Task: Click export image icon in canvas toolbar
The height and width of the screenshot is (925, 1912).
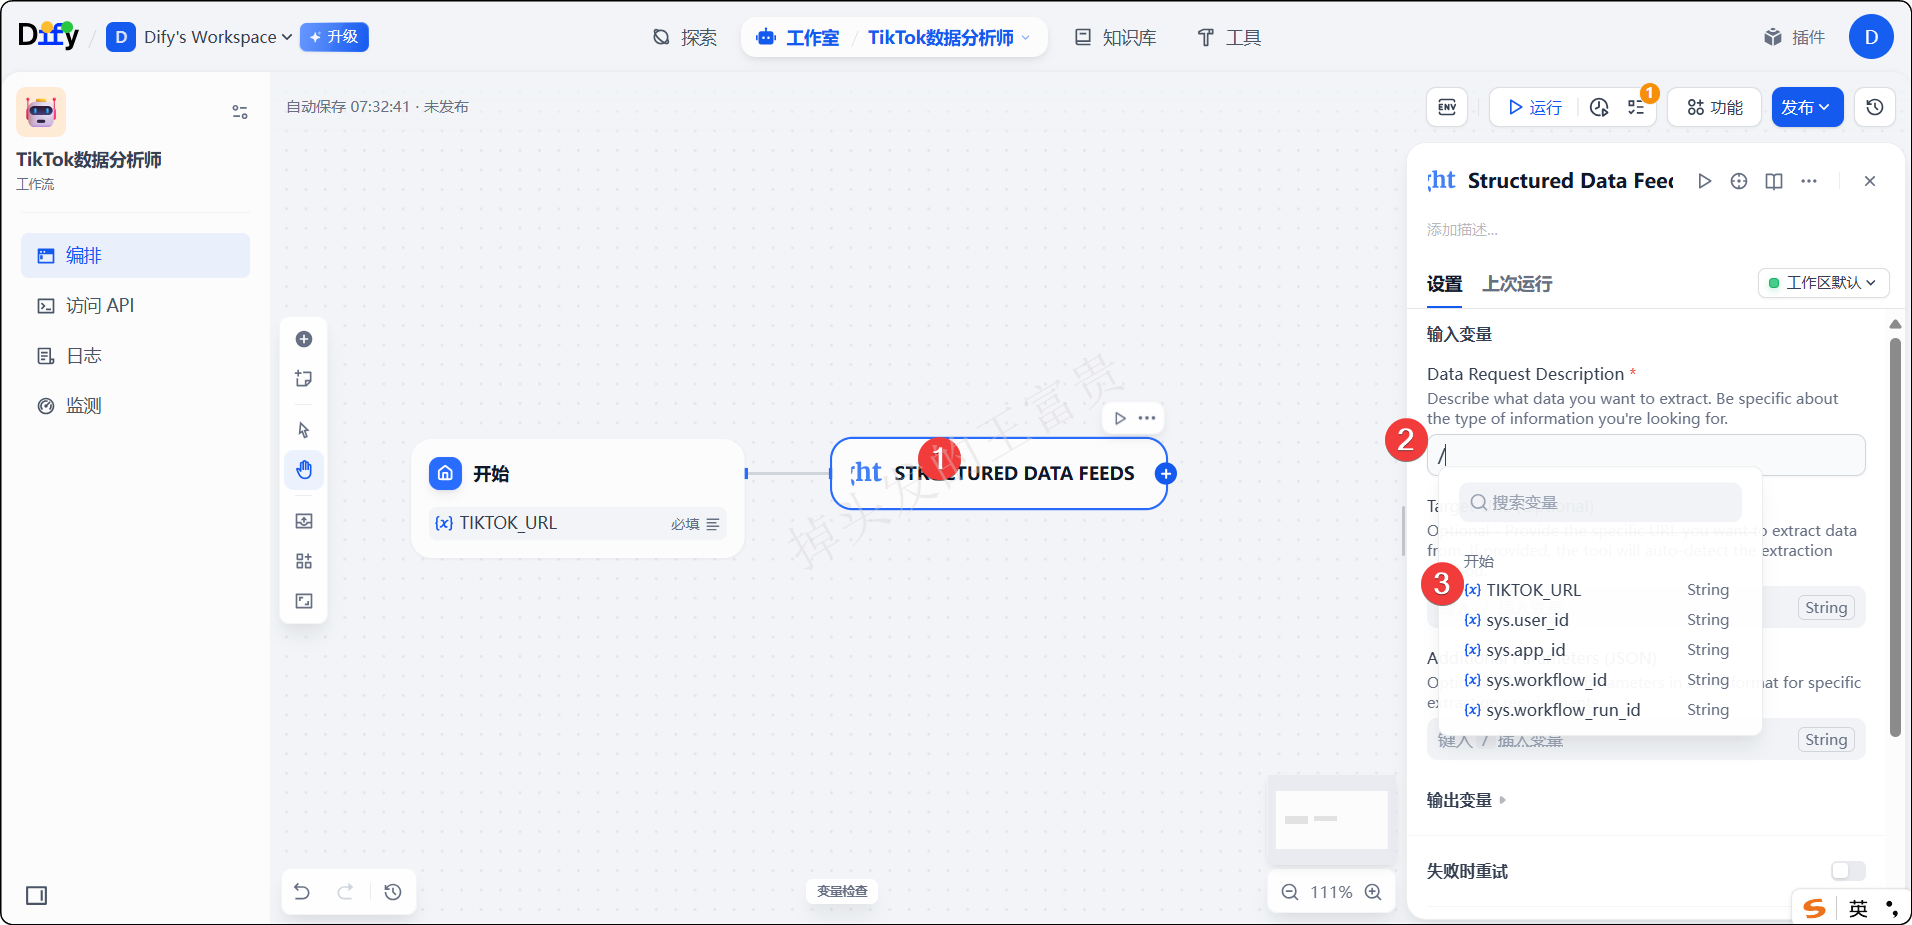Action: click(304, 521)
